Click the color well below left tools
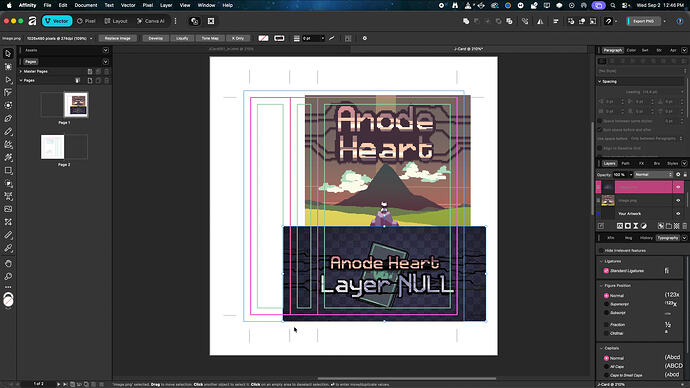 point(8,300)
